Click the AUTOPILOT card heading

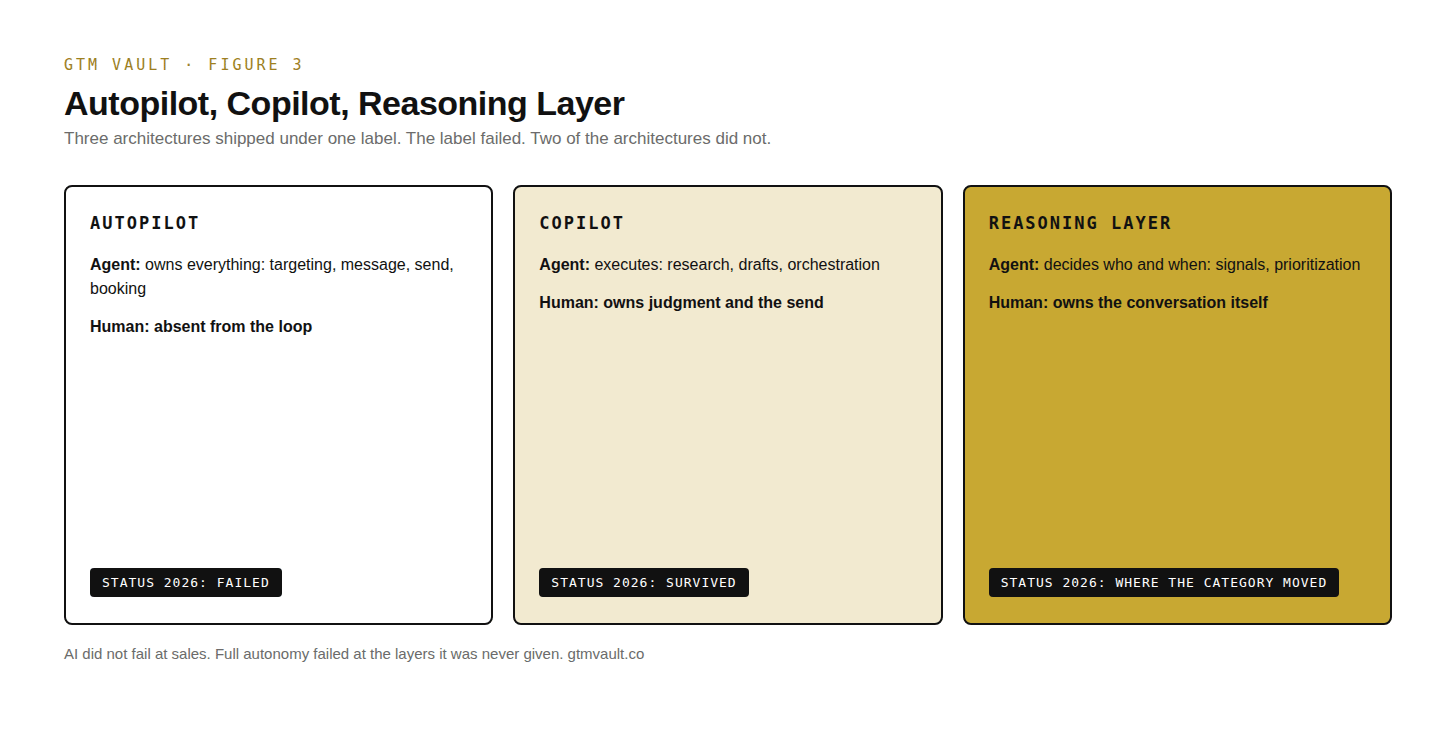(x=145, y=223)
